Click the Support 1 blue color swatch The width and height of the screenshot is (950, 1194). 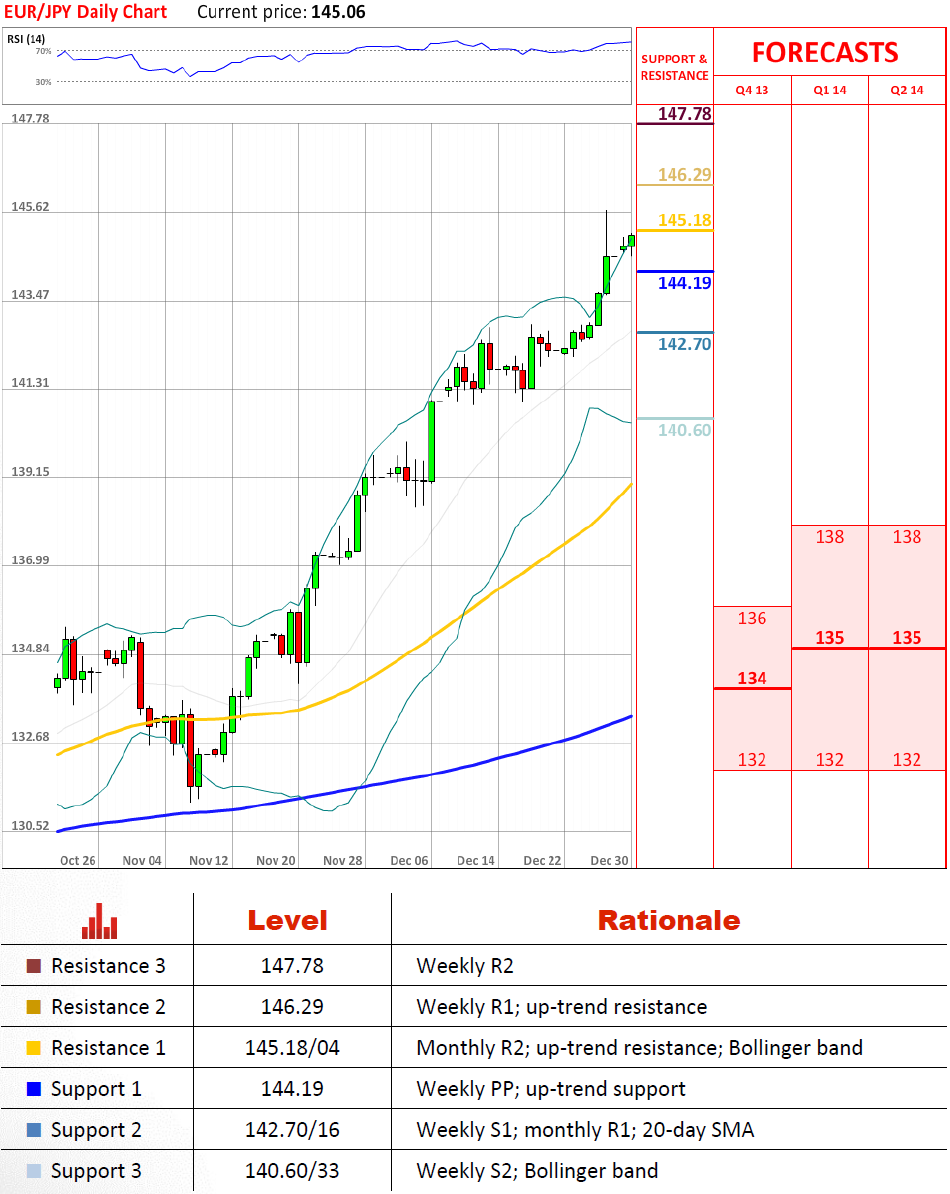[x=33, y=1089]
